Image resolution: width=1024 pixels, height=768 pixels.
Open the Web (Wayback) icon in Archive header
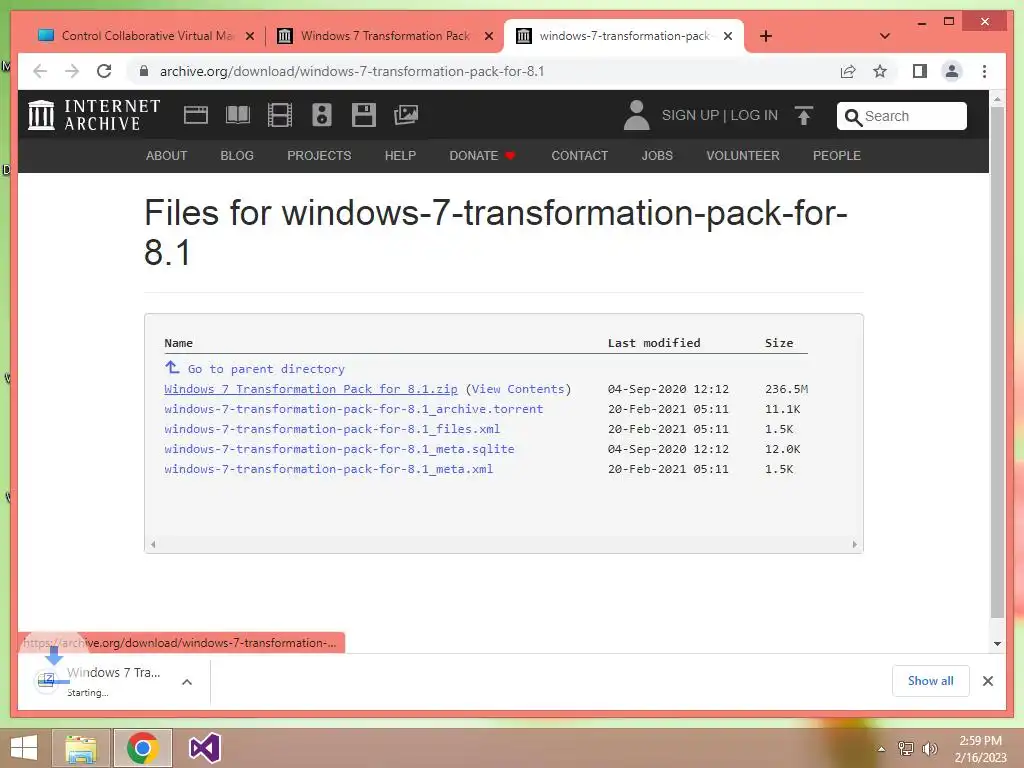click(x=195, y=115)
